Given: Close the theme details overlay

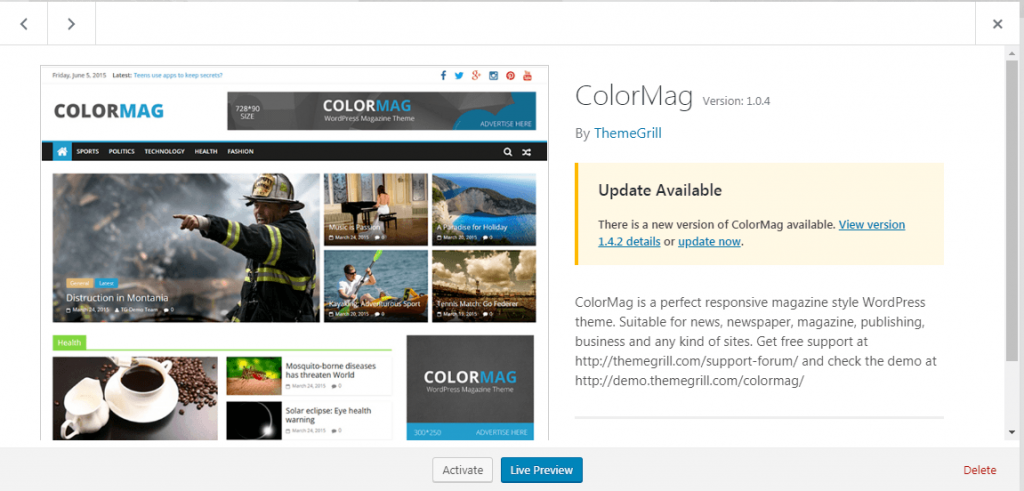Looking at the screenshot, I should click(998, 24).
